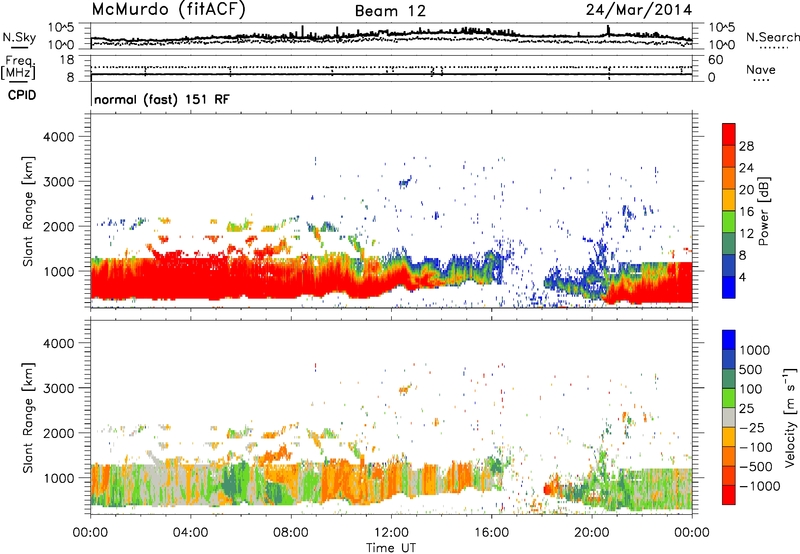
Task: Click the '08:00' time tick label
Action: click(x=291, y=533)
